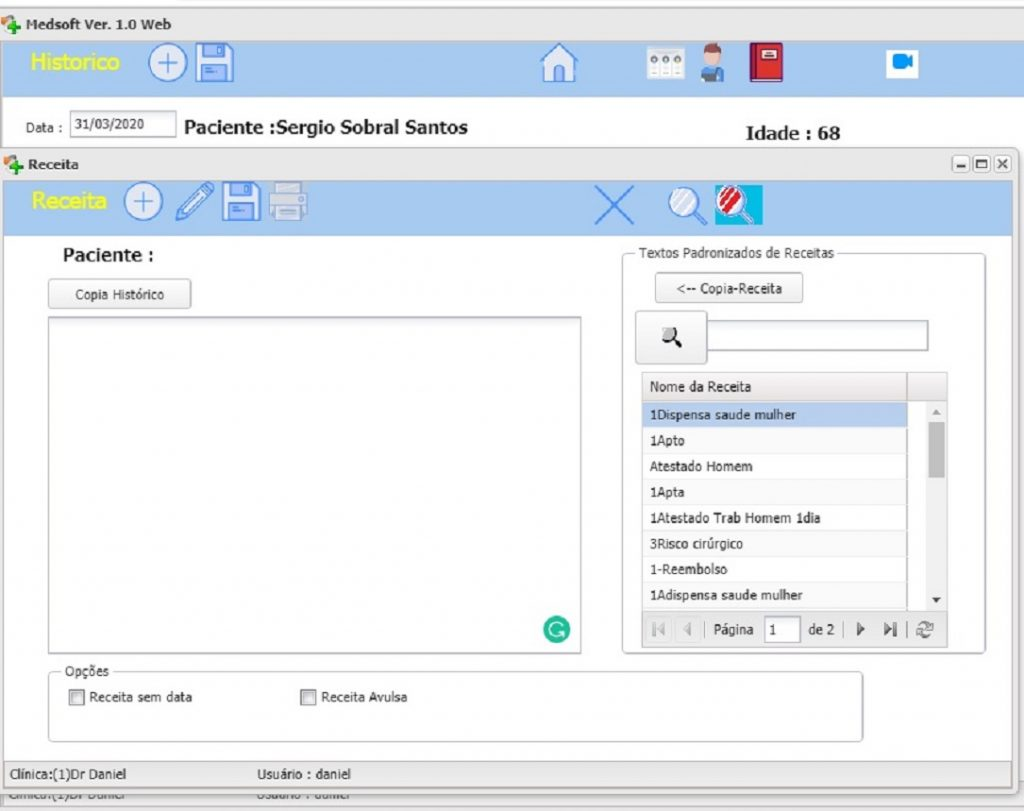
Task: Click the printer icon in Receita toolbar
Action: (288, 202)
